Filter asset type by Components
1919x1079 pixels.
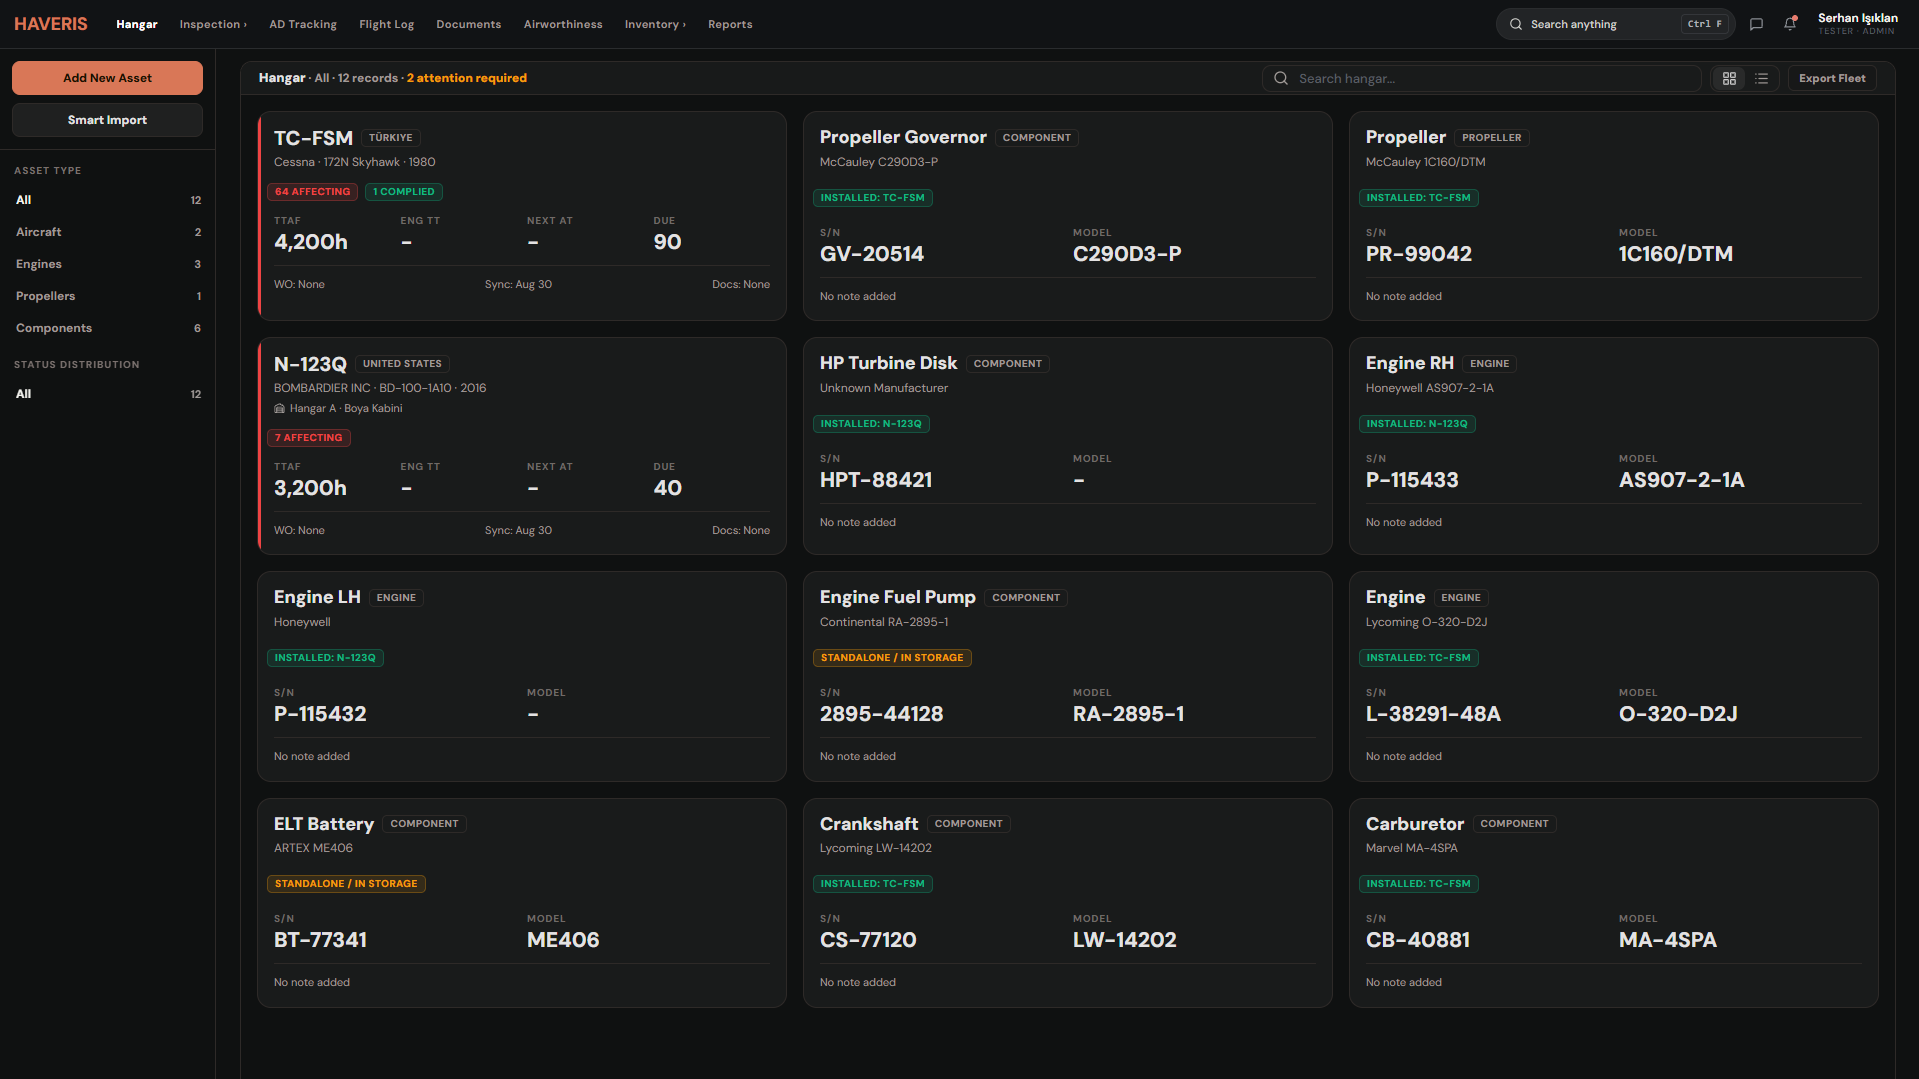(107, 328)
